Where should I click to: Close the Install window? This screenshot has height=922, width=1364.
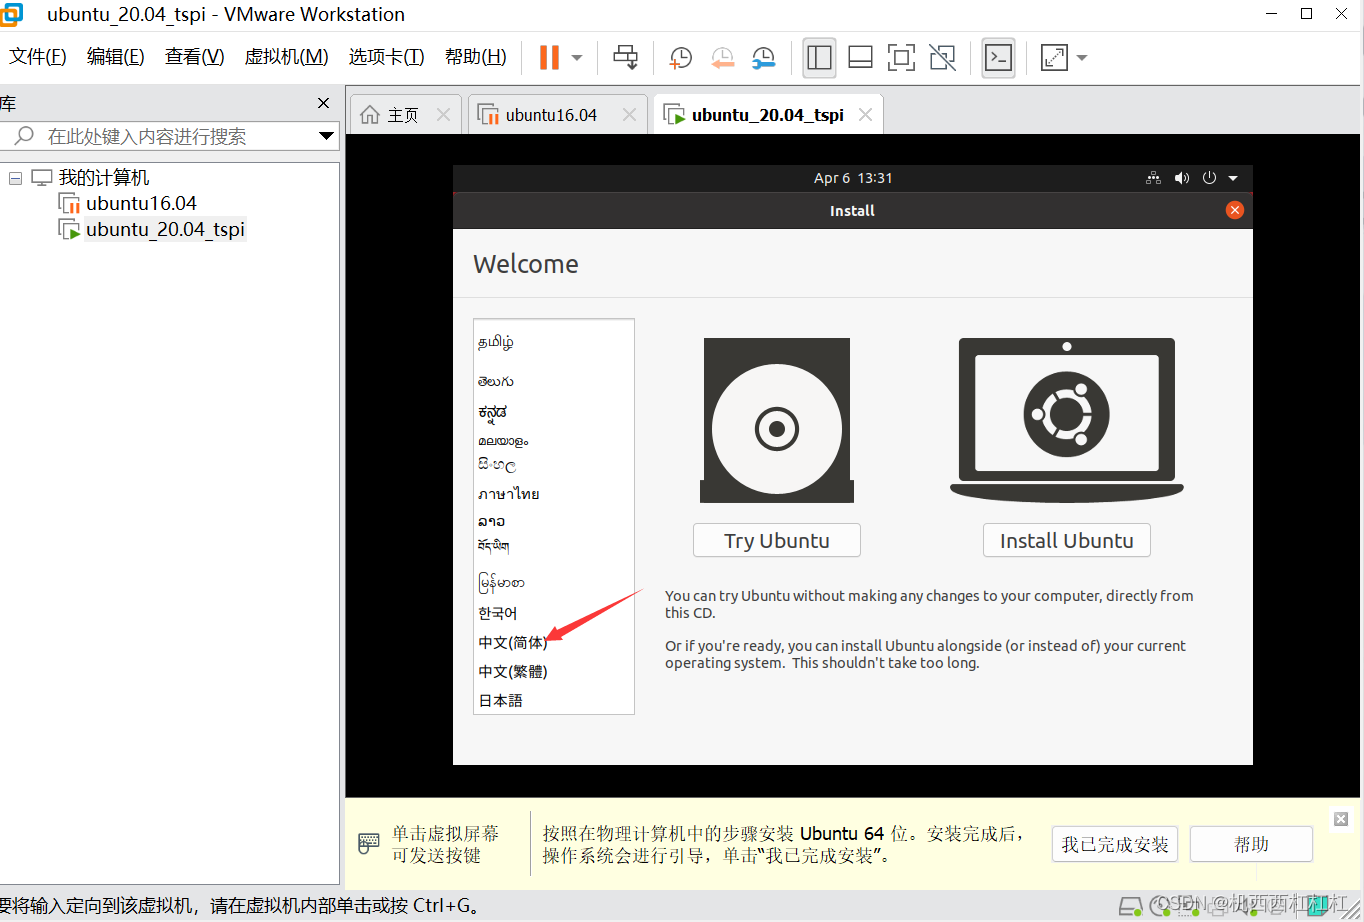point(1235,210)
